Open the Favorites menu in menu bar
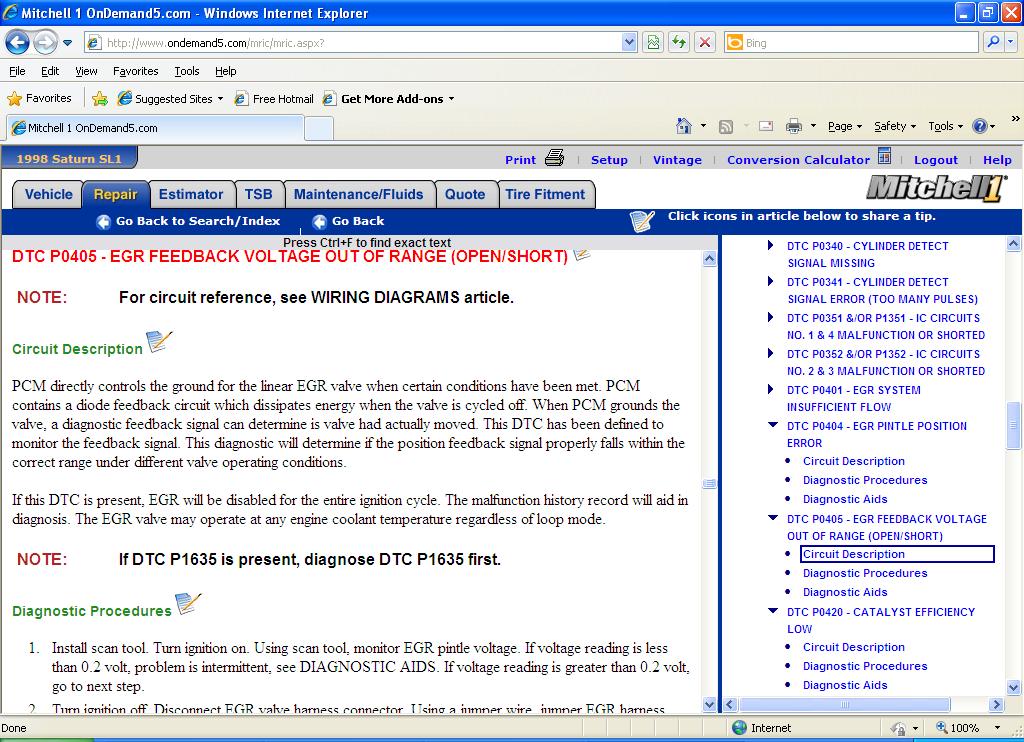This screenshot has height=742, width=1024. tap(135, 71)
